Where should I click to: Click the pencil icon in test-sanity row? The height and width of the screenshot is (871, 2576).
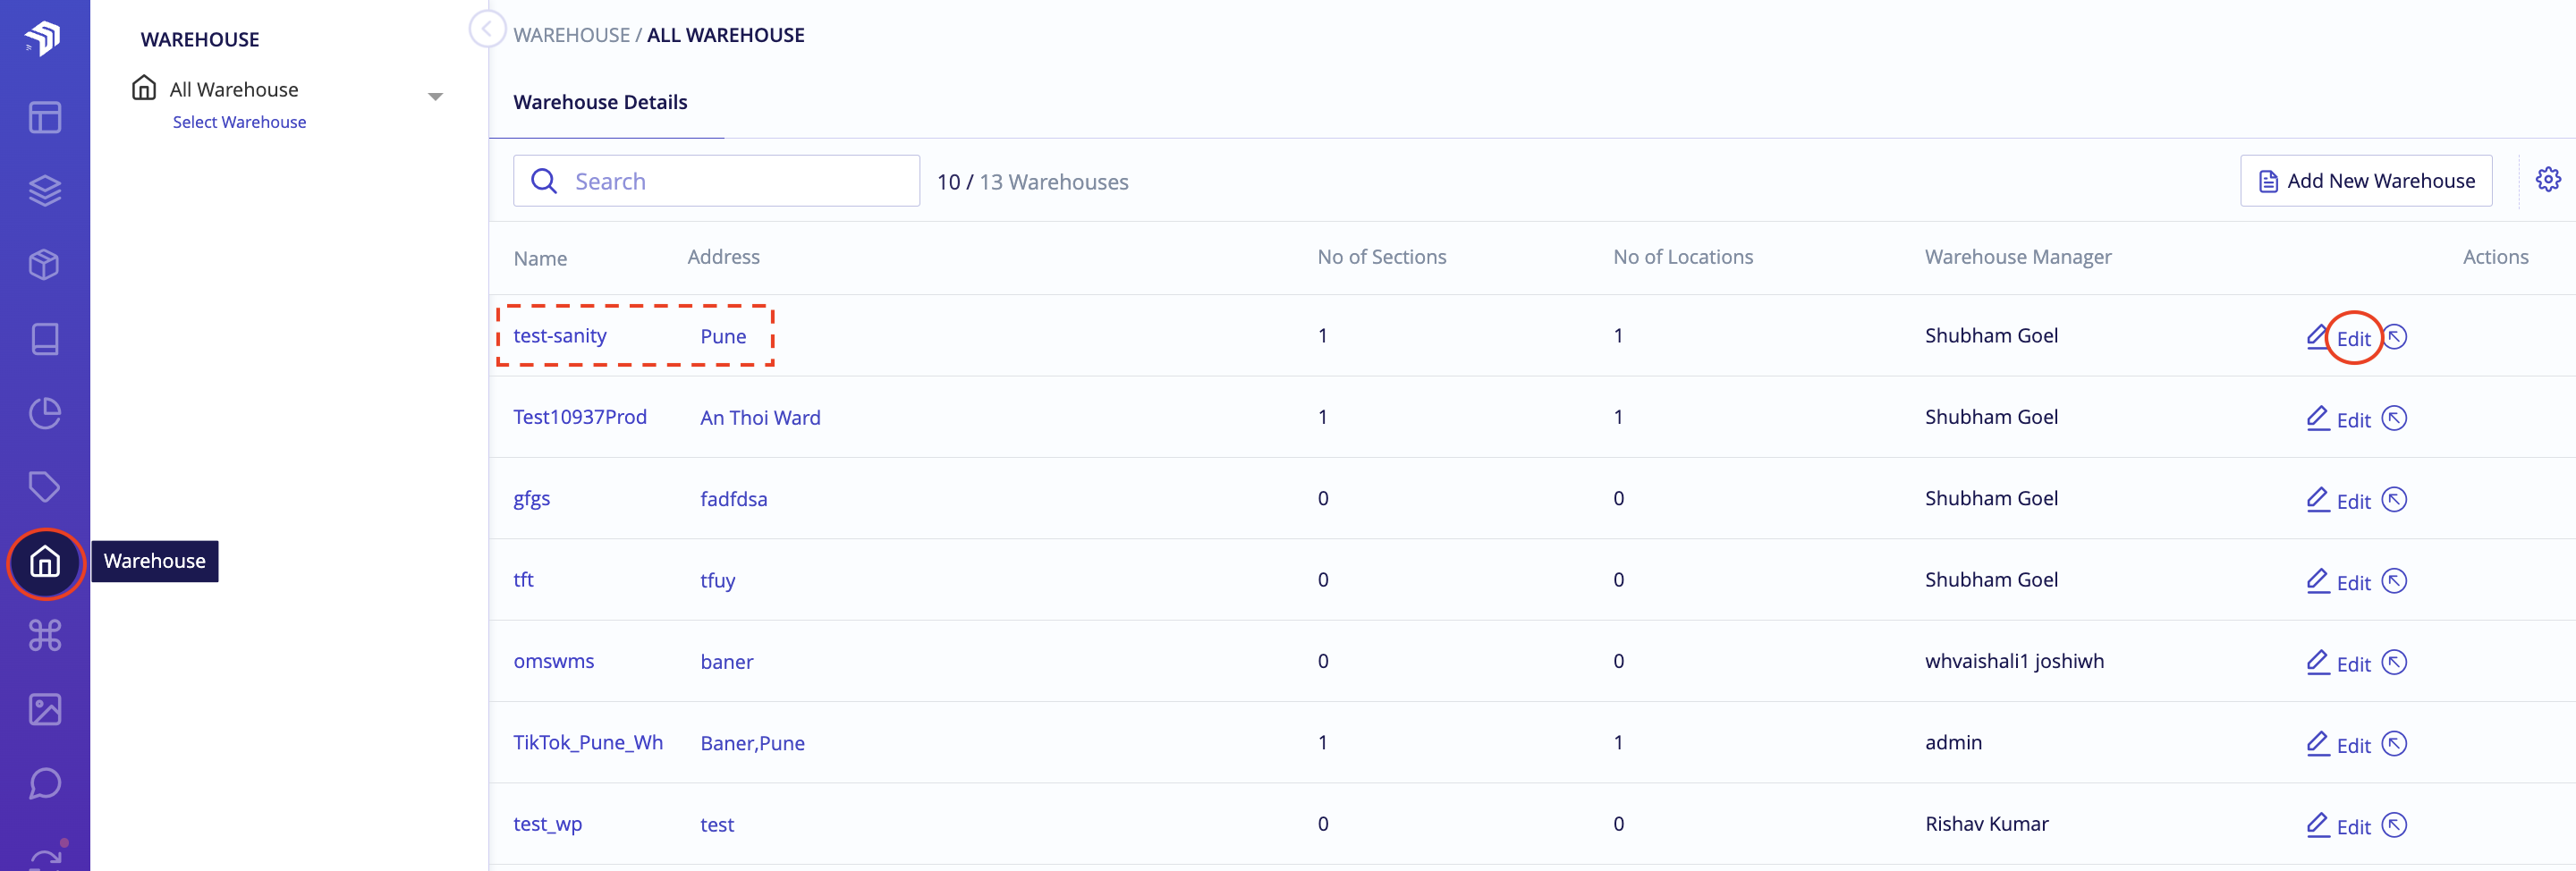pyautogui.click(x=2317, y=337)
